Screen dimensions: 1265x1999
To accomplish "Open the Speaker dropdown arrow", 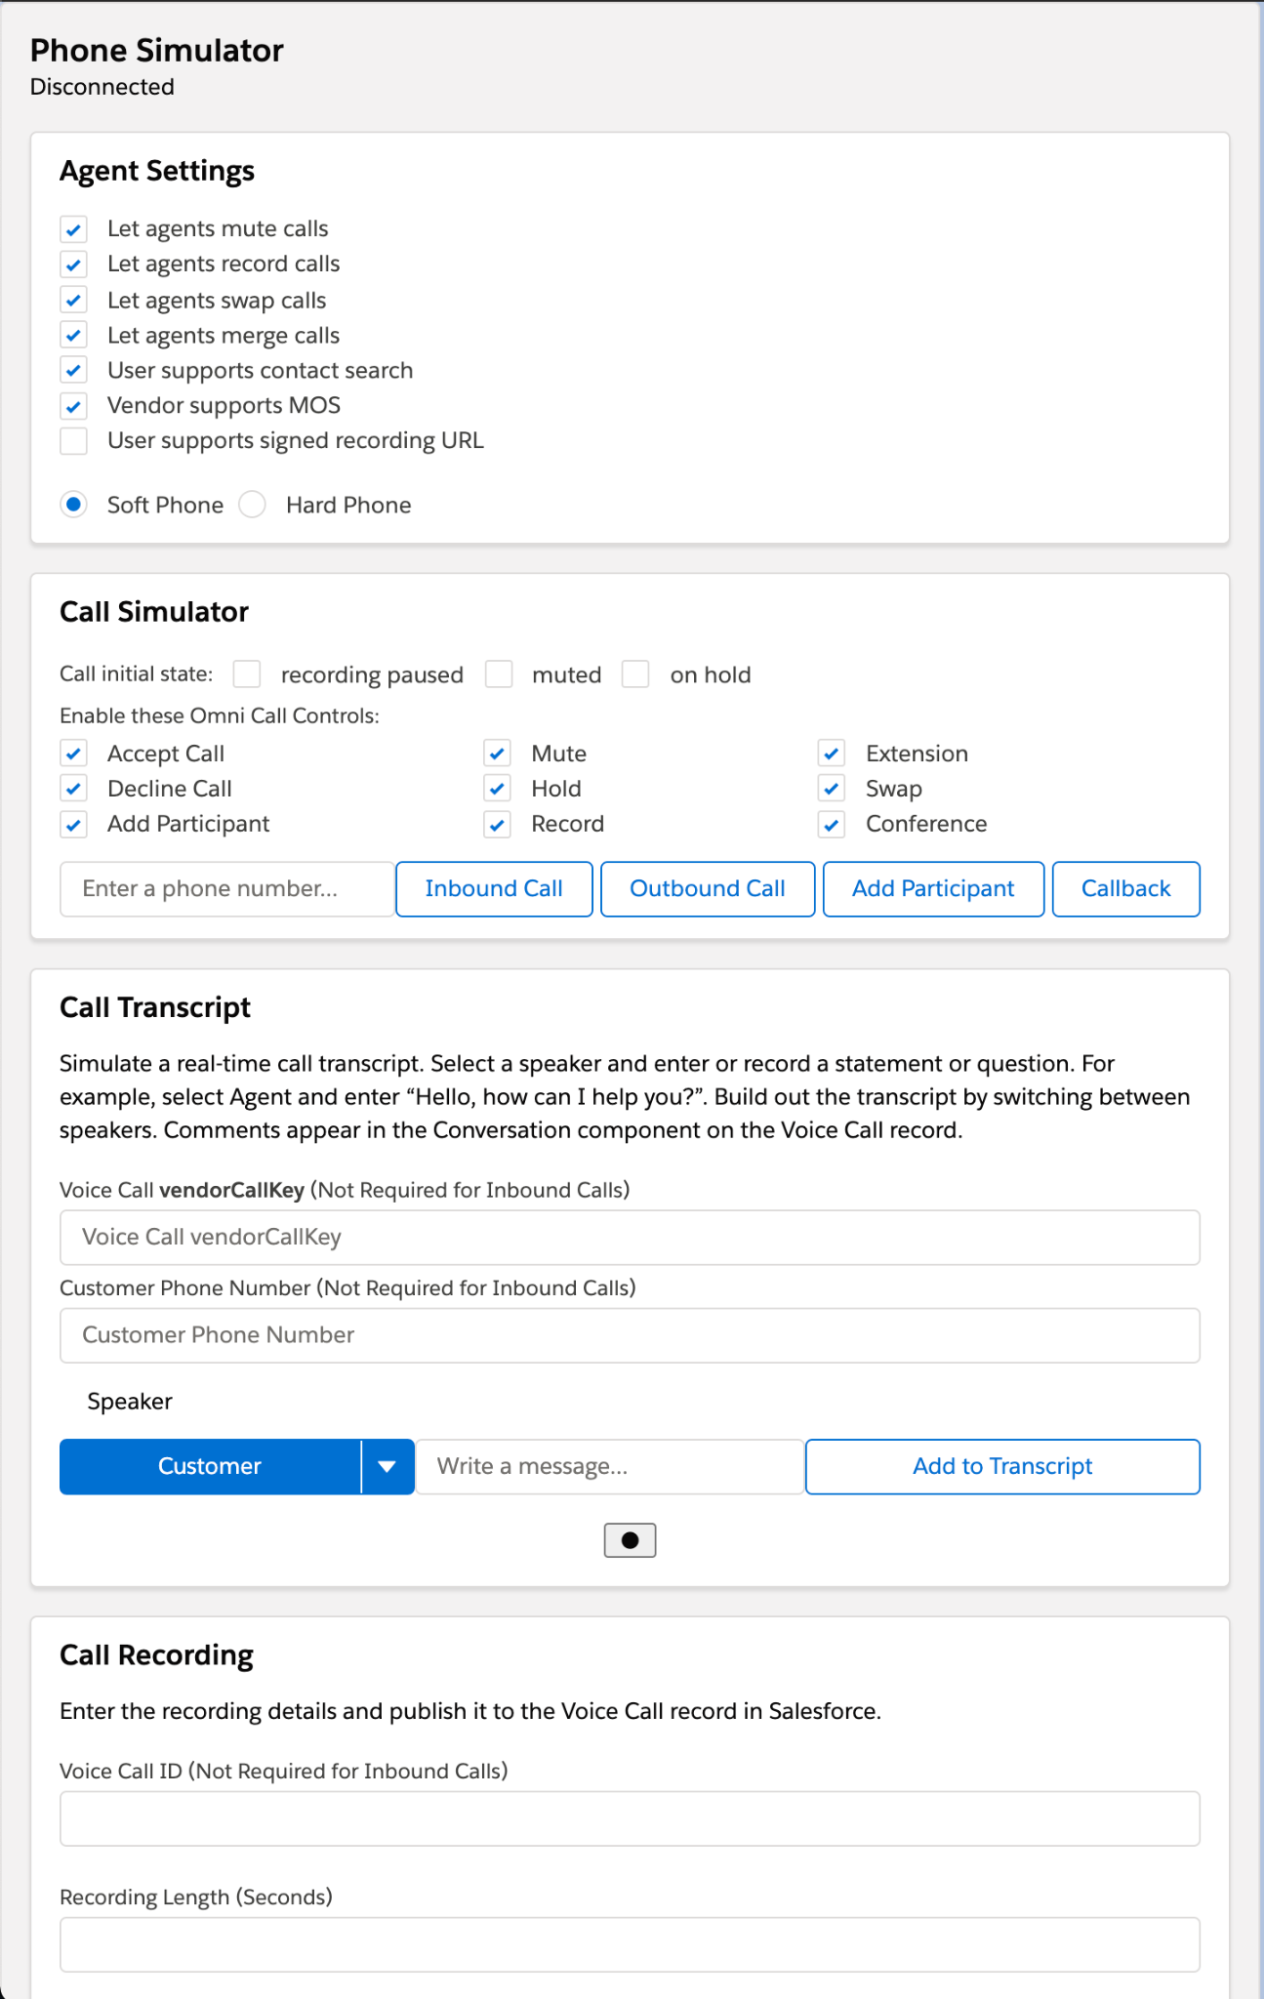I will click(387, 1466).
